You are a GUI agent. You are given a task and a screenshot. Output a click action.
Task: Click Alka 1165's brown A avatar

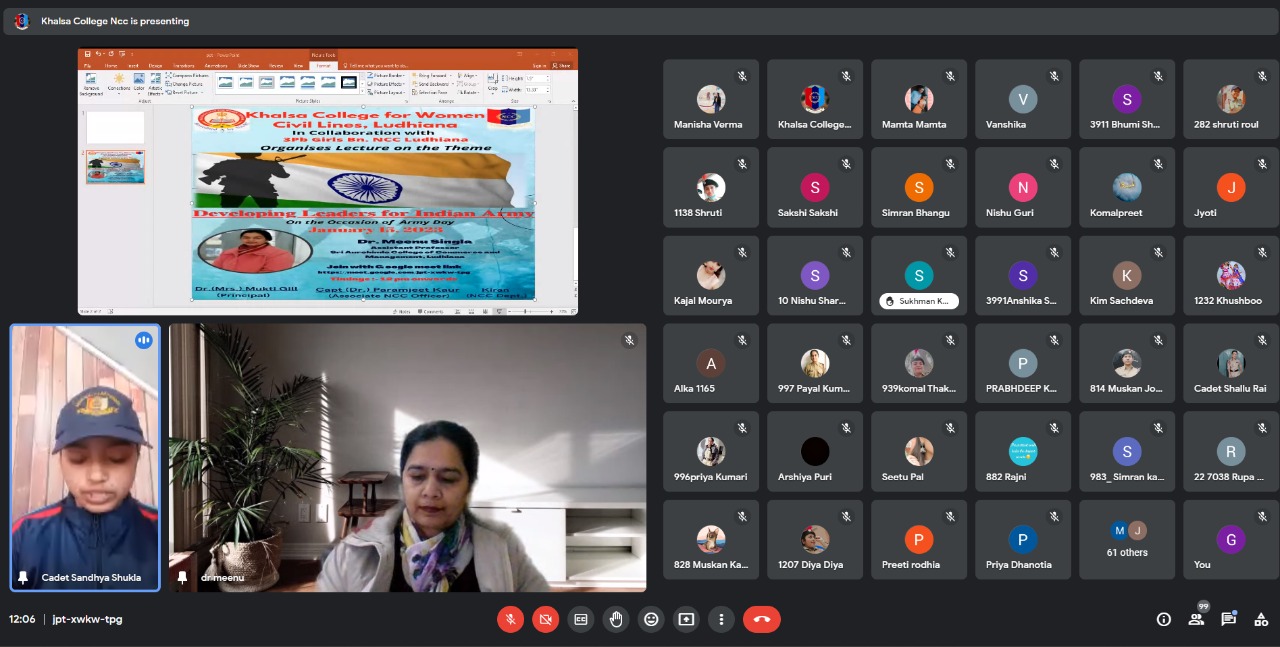click(x=710, y=365)
